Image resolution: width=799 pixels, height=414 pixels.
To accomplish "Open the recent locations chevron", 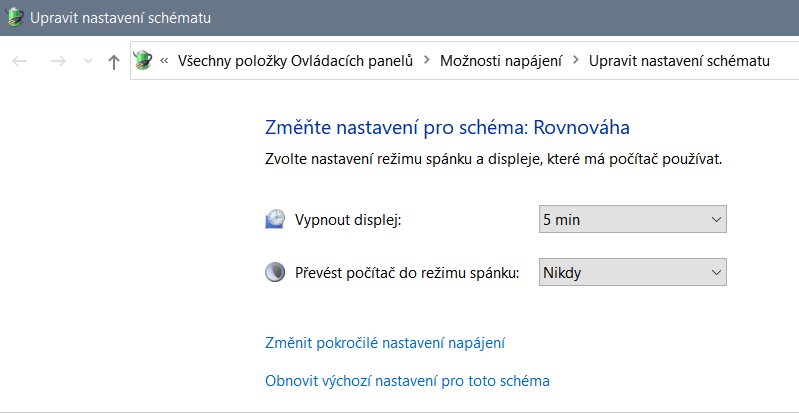I will point(88,62).
